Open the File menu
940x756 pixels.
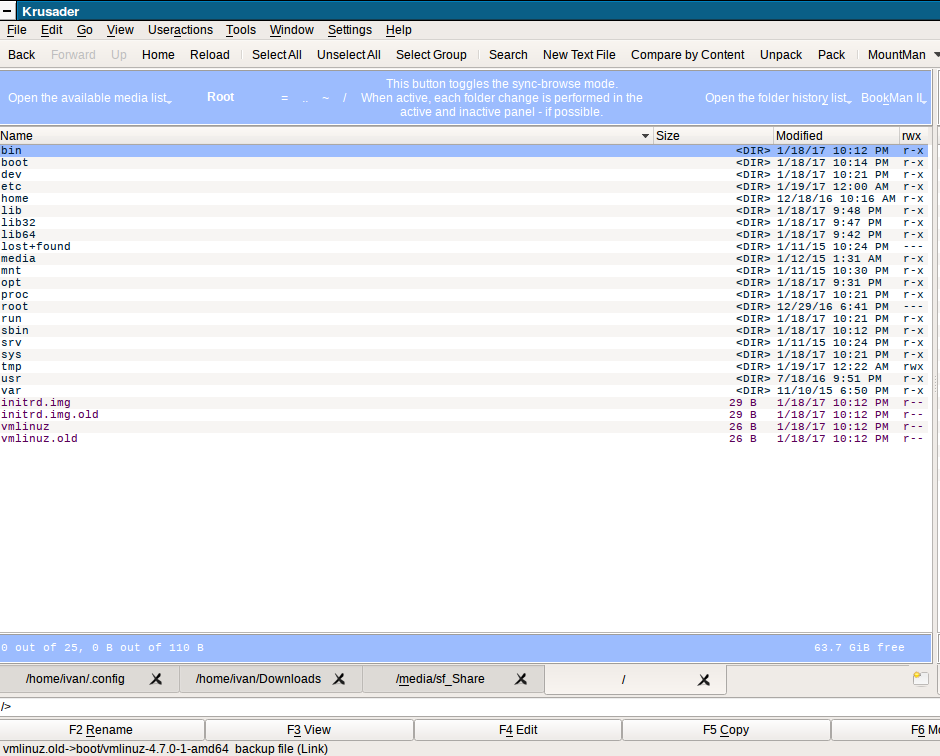point(17,30)
